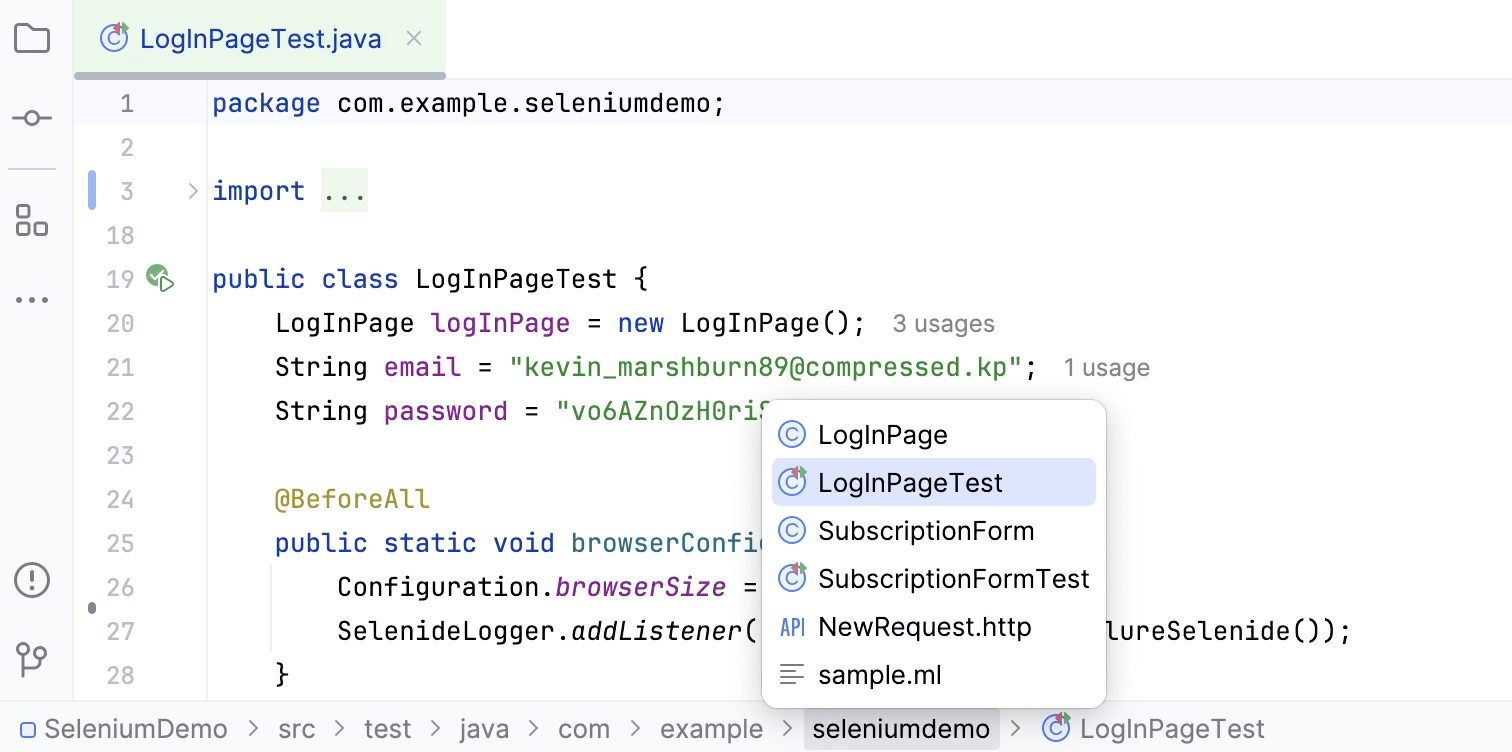Click the password variable name on line 22
The image size is (1512, 752).
446,411
